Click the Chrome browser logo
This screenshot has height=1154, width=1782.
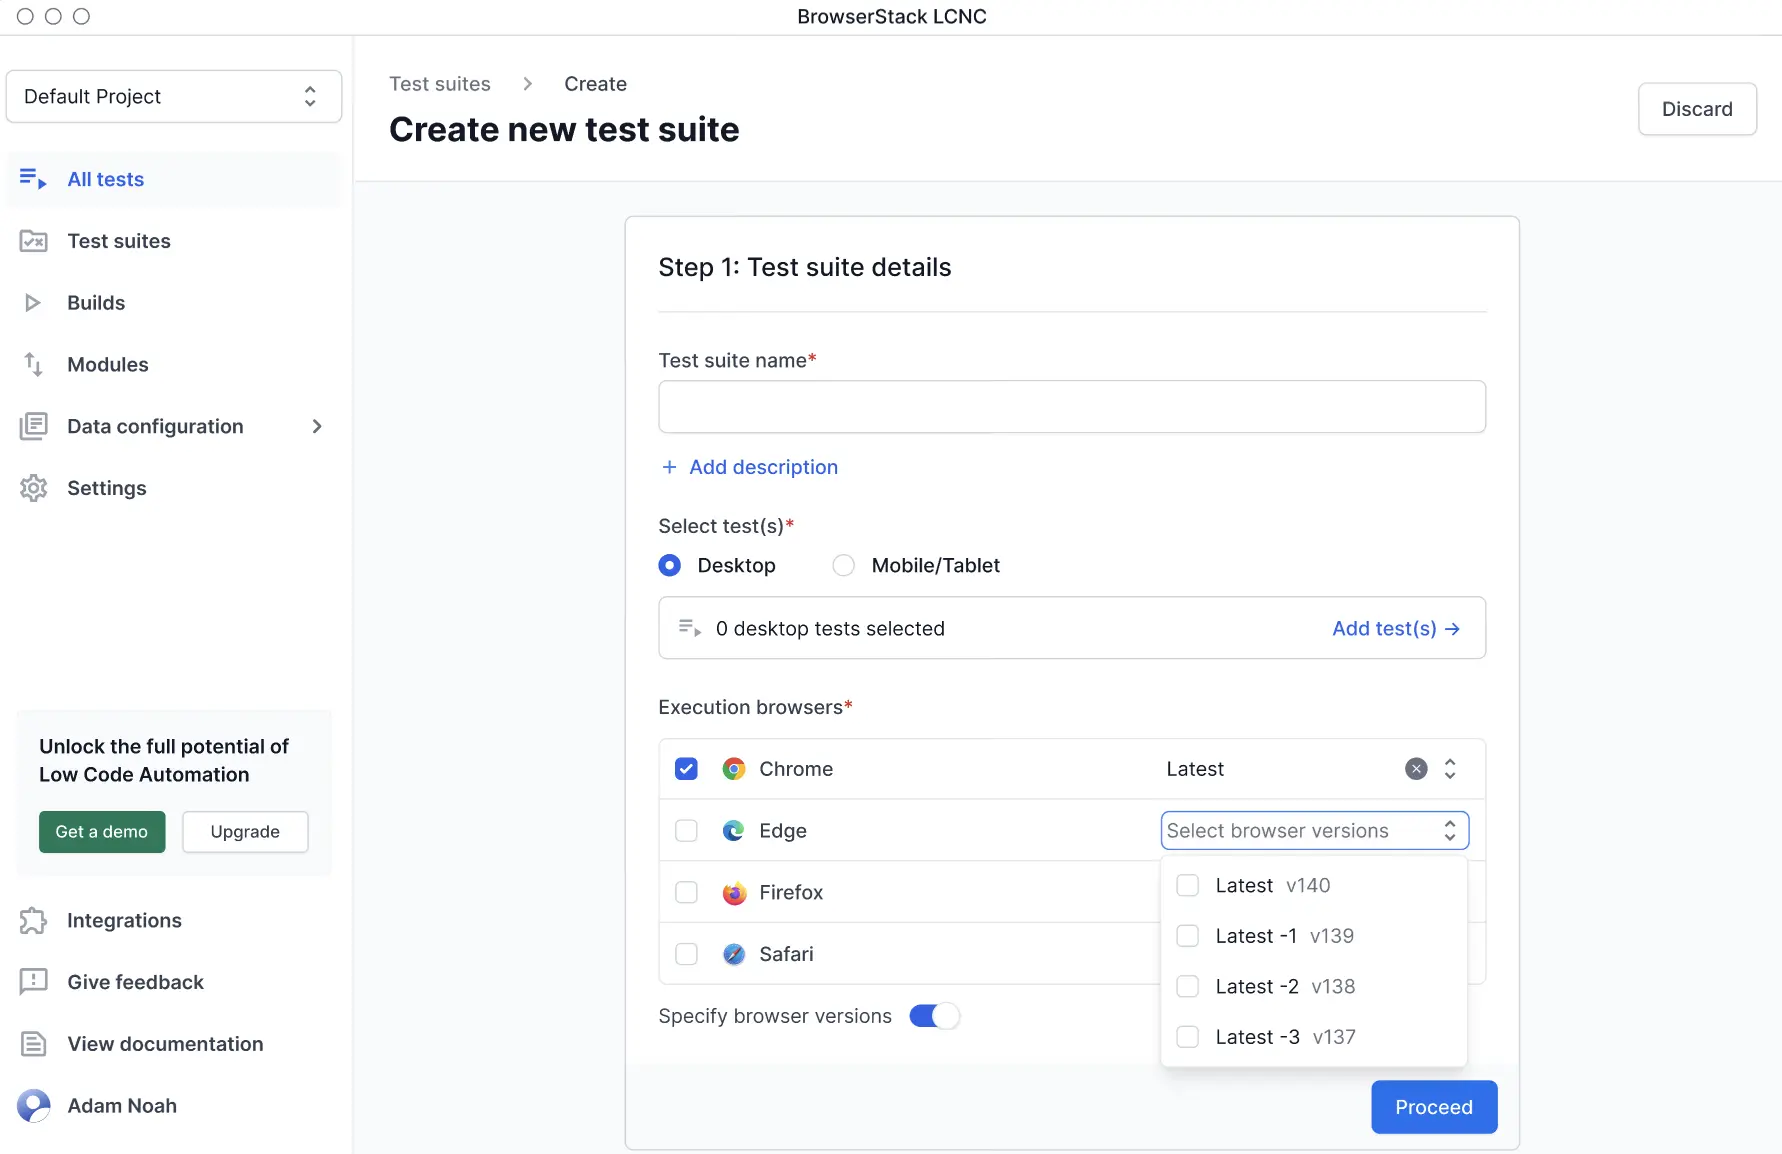[734, 769]
